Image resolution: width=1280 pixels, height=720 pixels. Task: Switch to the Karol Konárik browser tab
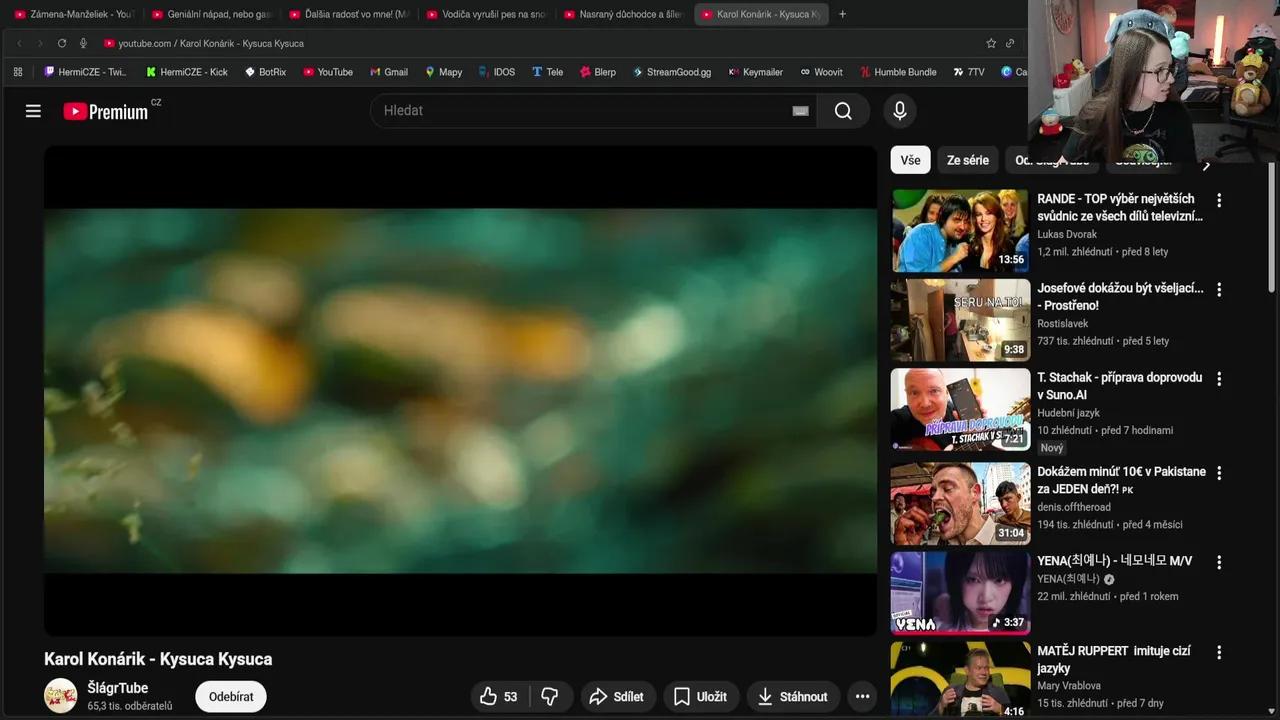coord(760,14)
